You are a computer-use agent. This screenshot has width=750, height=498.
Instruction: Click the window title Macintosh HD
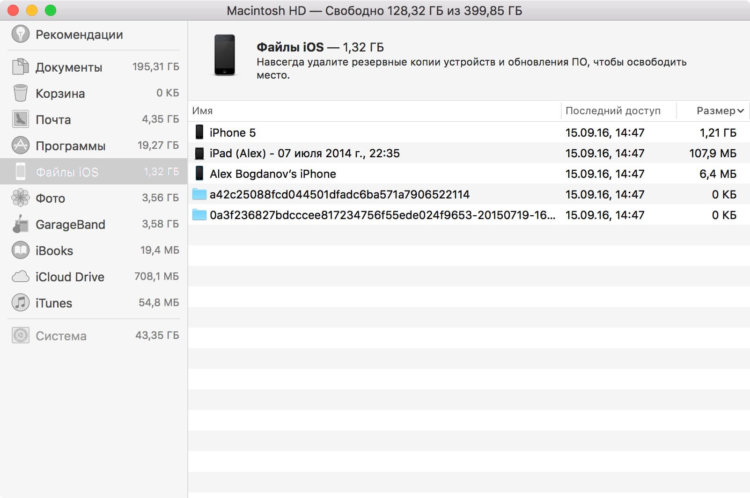pyautogui.click(x=374, y=11)
